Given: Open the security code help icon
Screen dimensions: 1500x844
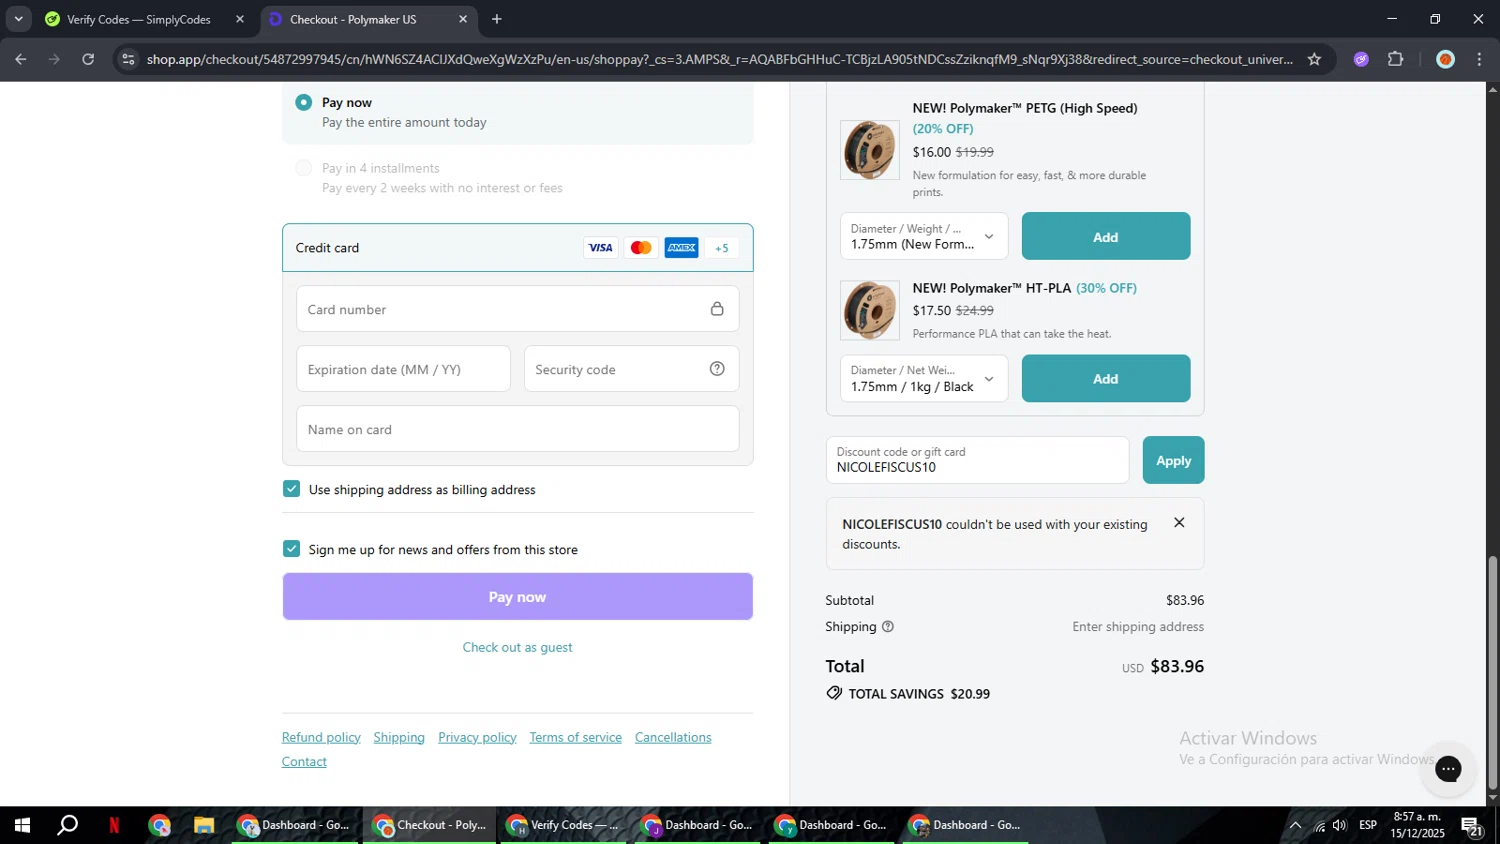Looking at the screenshot, I should (x=717, y=369).
